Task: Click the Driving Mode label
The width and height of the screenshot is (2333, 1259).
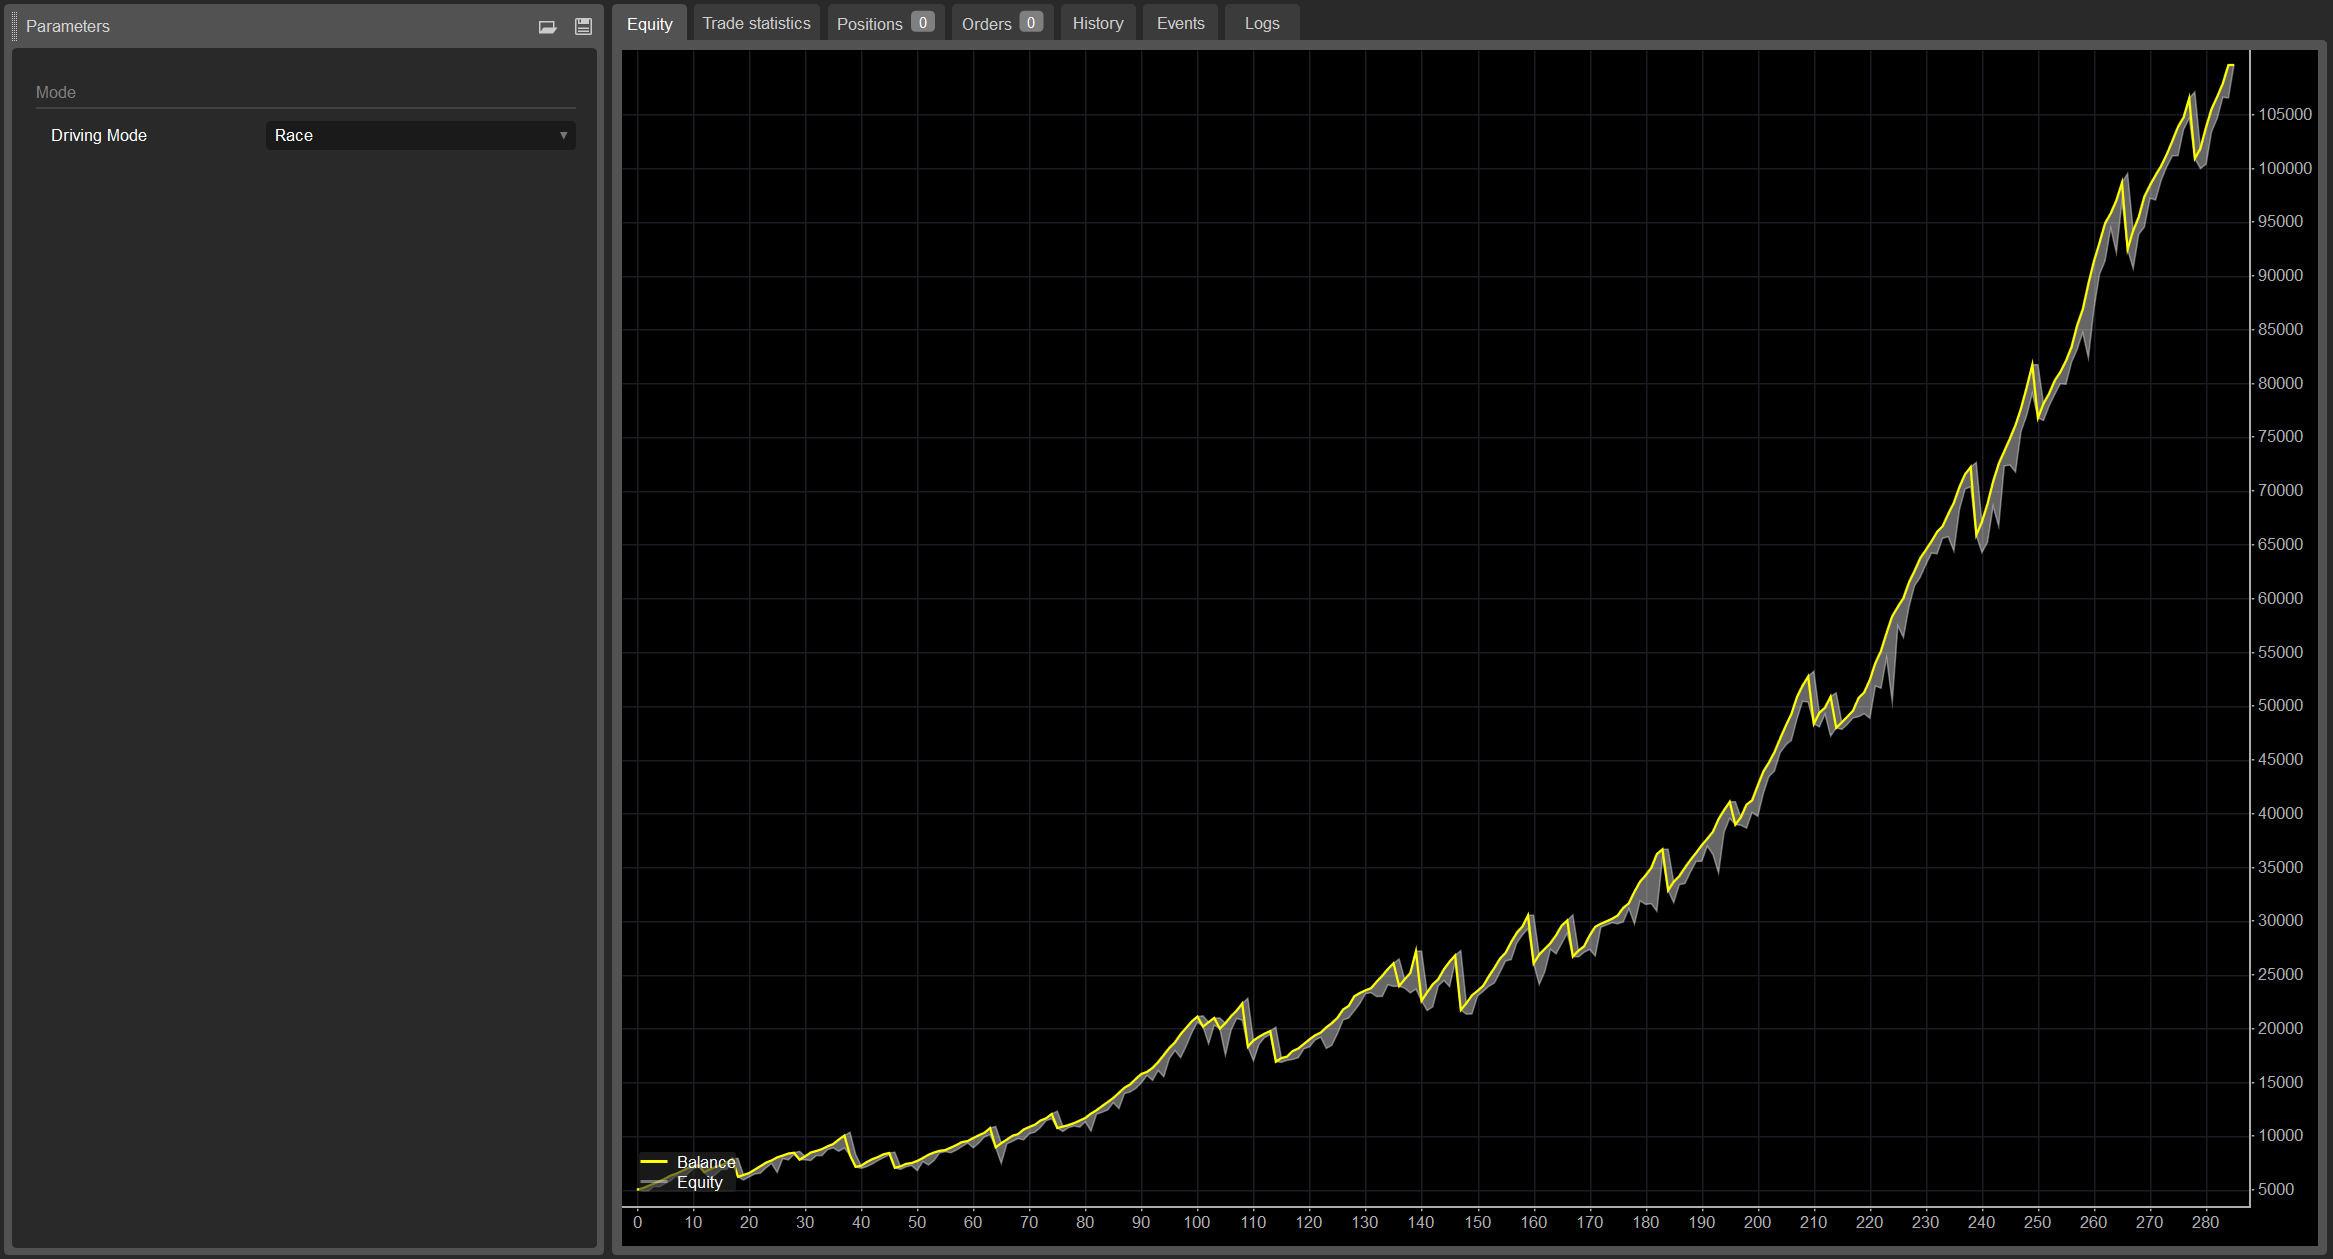Action: click(x=99, y=135)
